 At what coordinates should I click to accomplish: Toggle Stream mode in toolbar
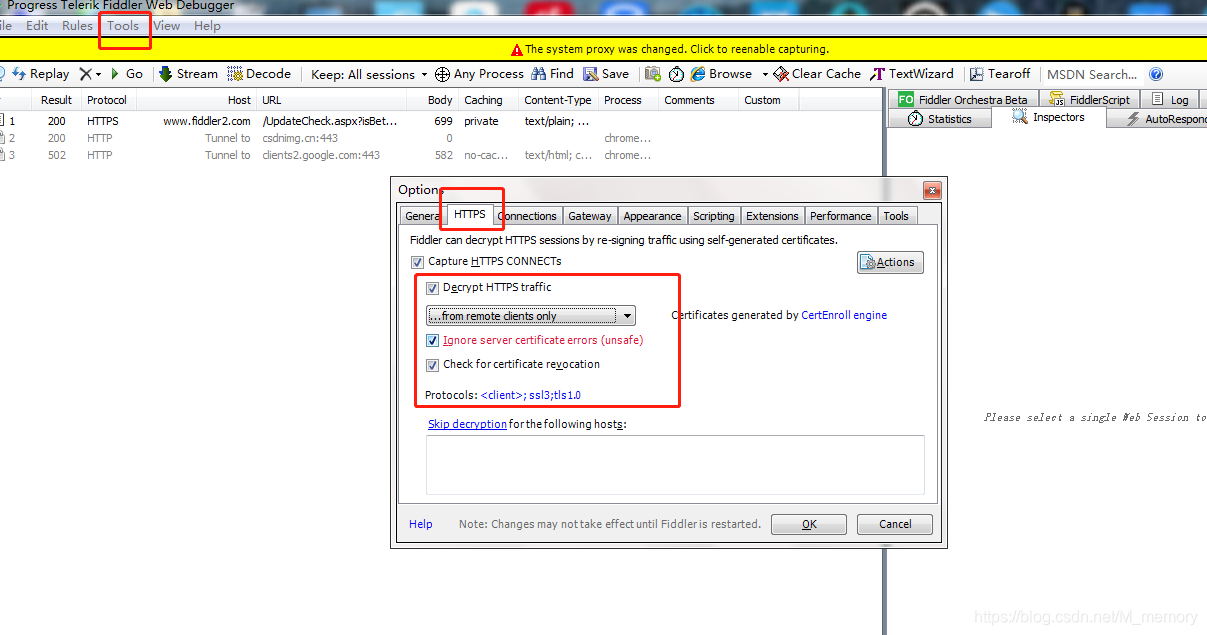pos(188,74)
